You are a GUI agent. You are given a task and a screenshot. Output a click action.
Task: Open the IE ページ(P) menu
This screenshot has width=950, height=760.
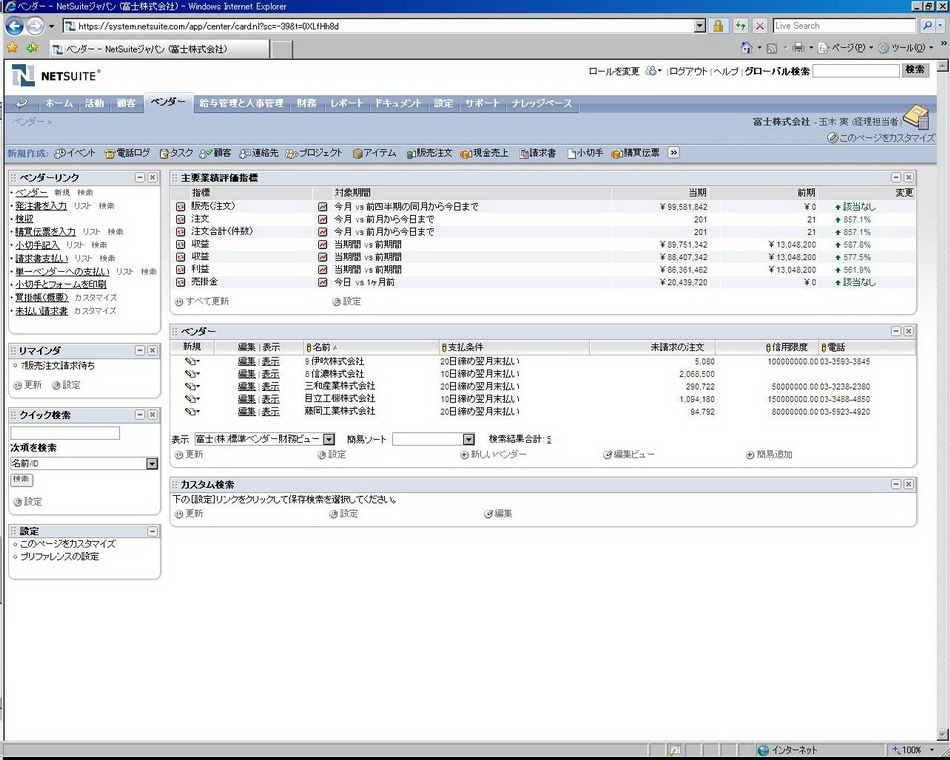point(845,47)
